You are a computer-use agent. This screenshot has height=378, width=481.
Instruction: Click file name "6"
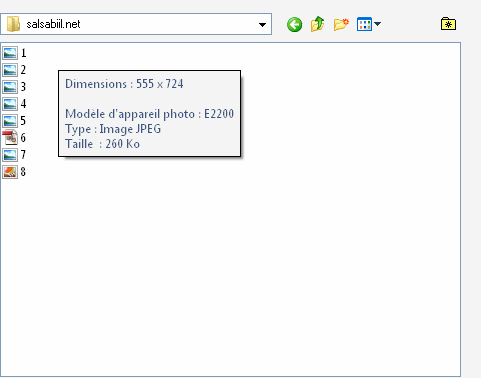coord(23,138)
